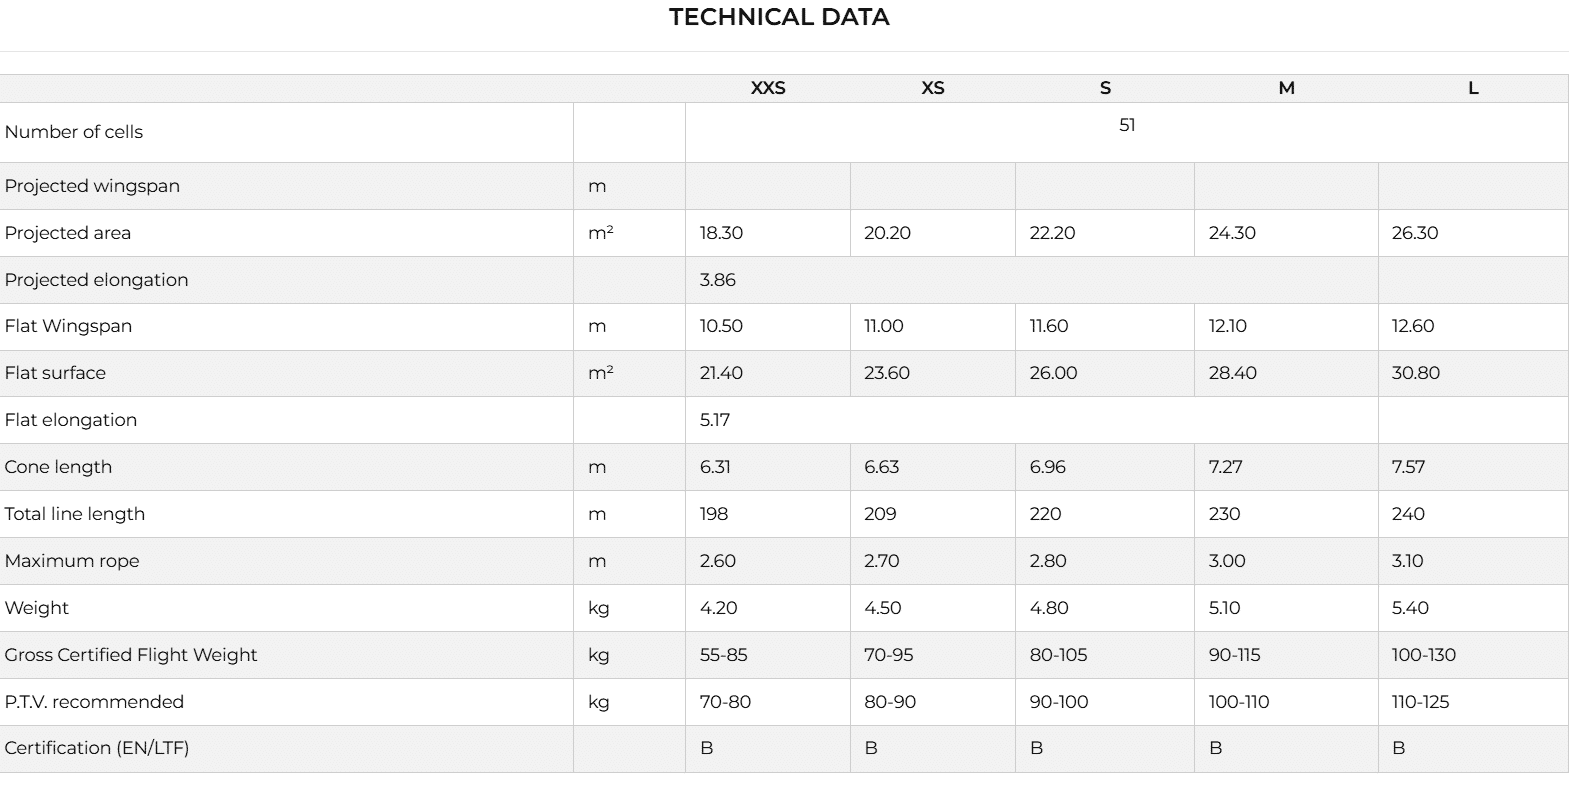Image resolution: width=1571 pixels, height=793 pixels.
Task: Select the M size column header
Action: click(x=1287, y=88)
